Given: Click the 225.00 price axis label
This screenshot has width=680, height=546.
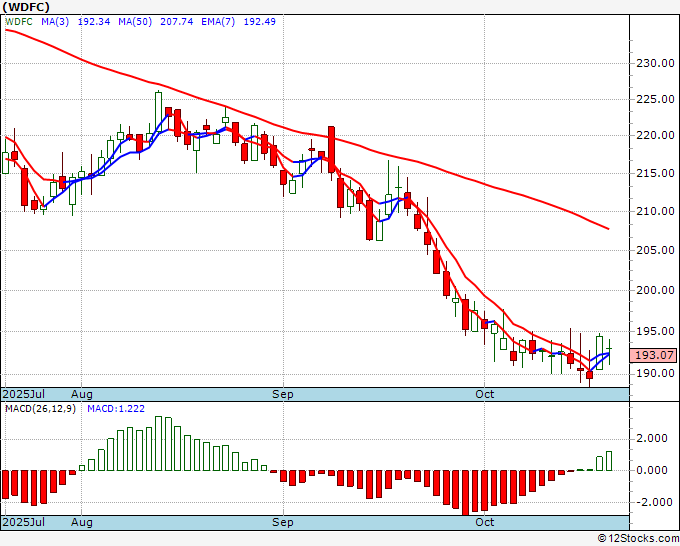Looking at the screenshot, I should point(655,99).
